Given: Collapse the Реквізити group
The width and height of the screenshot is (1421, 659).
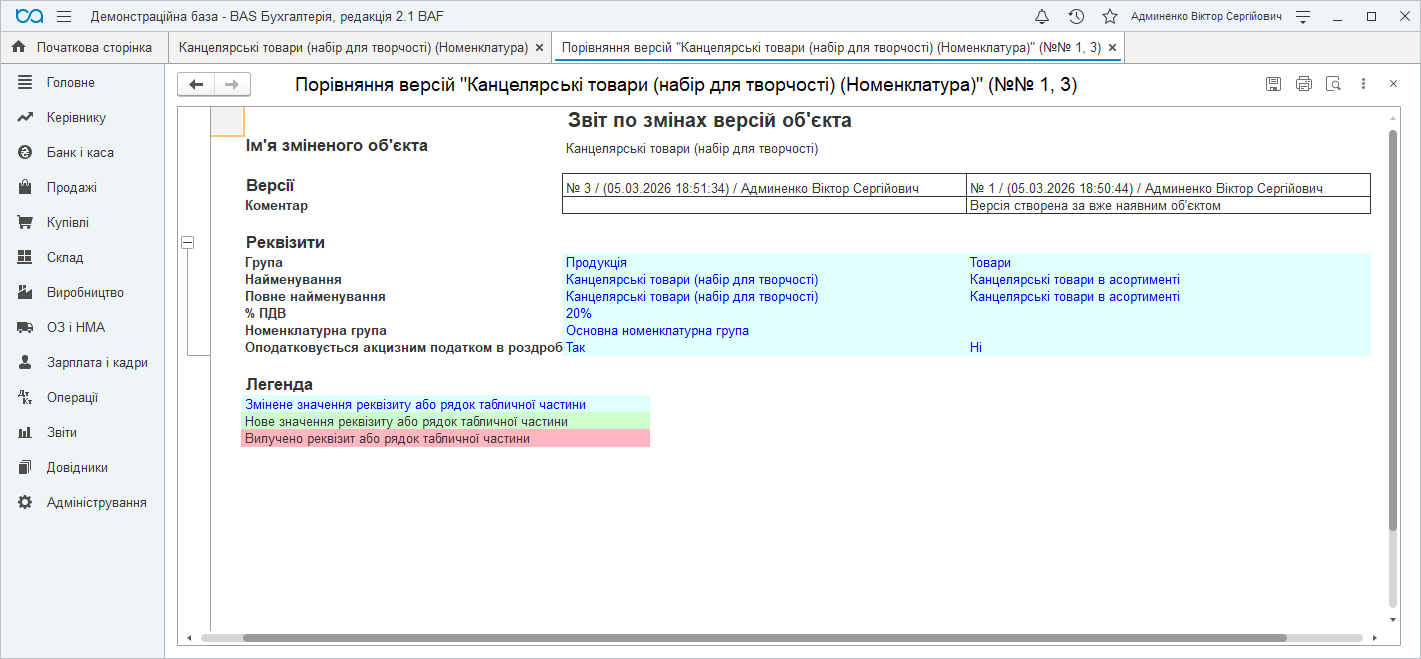Looking at the screenshot, I should [187, 242].
